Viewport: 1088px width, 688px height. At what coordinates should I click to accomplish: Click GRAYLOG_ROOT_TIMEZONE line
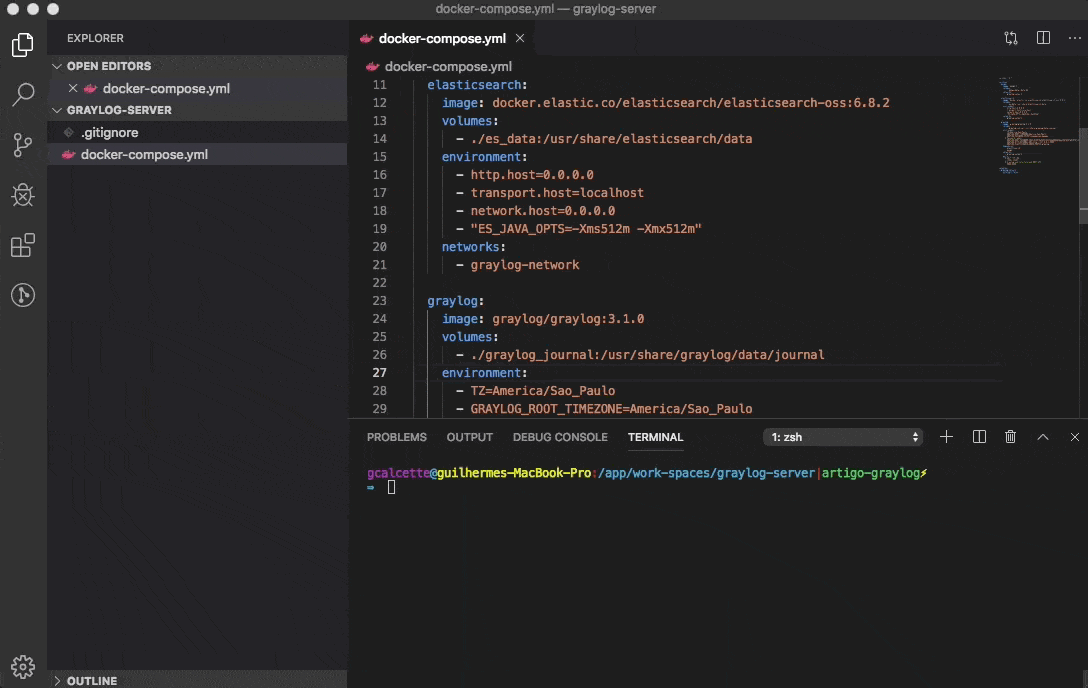(611, 408)
